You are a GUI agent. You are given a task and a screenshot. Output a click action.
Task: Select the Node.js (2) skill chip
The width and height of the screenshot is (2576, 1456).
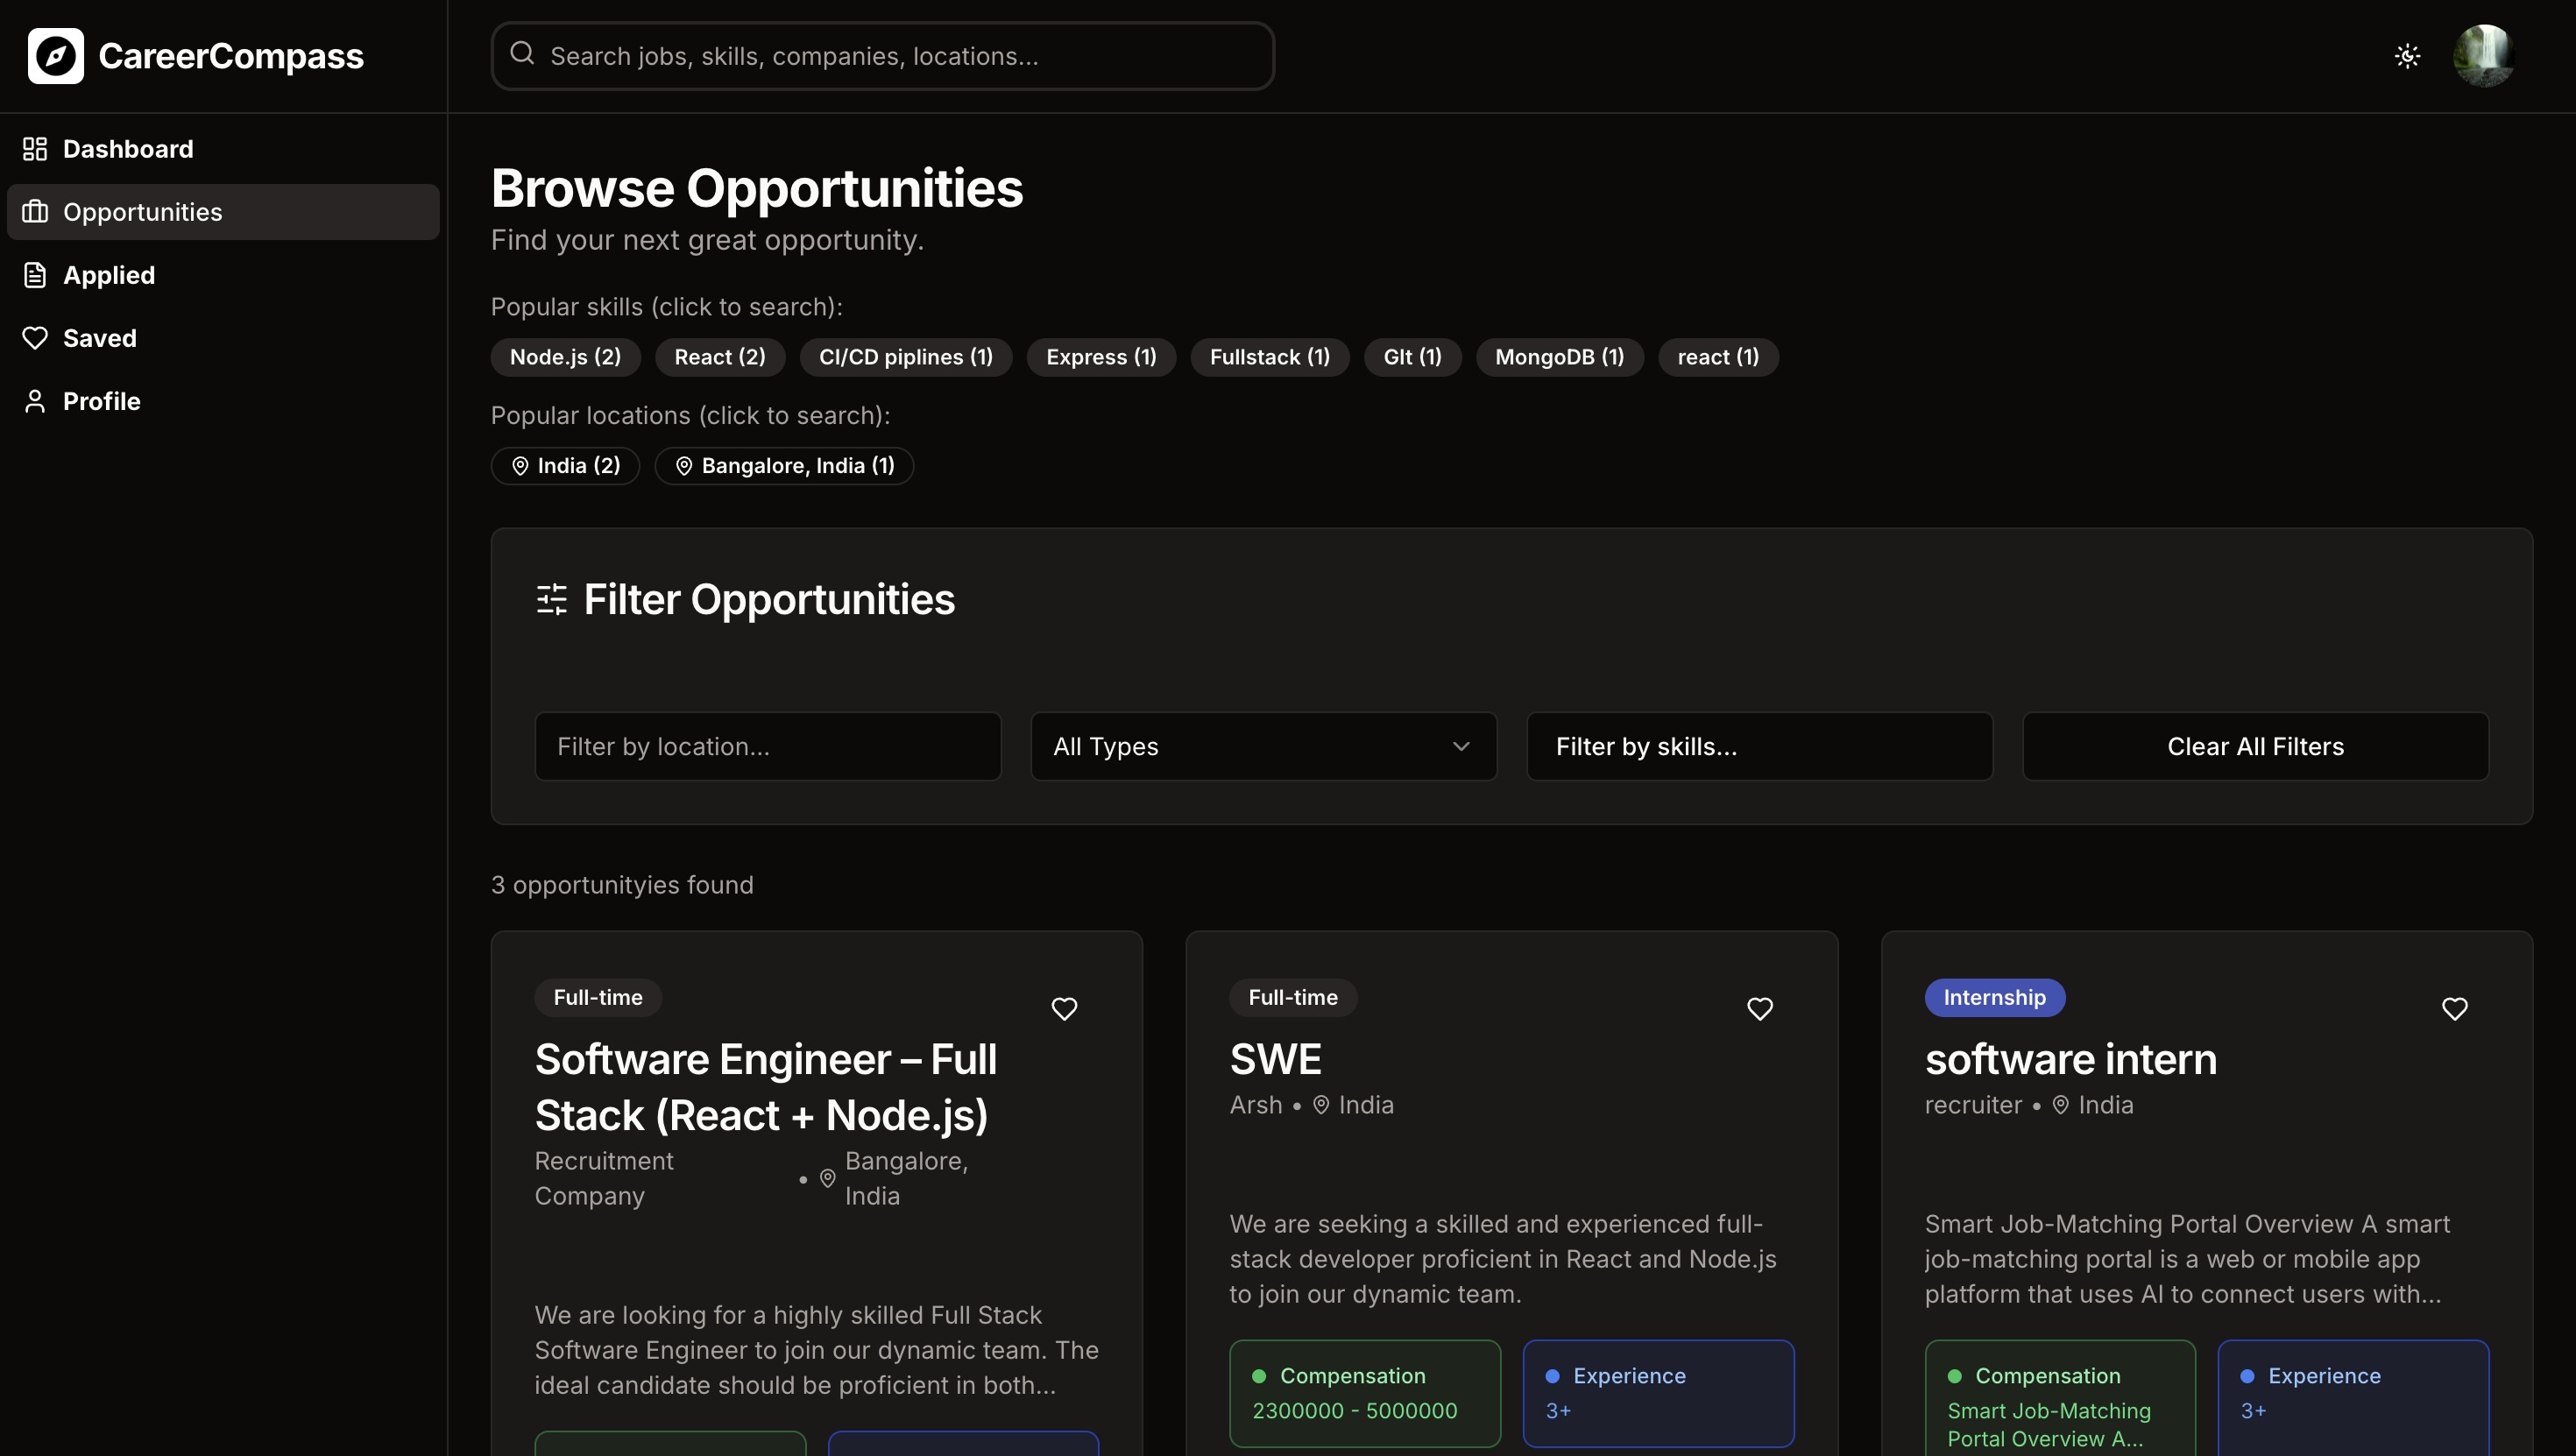(x=565, y=357)
